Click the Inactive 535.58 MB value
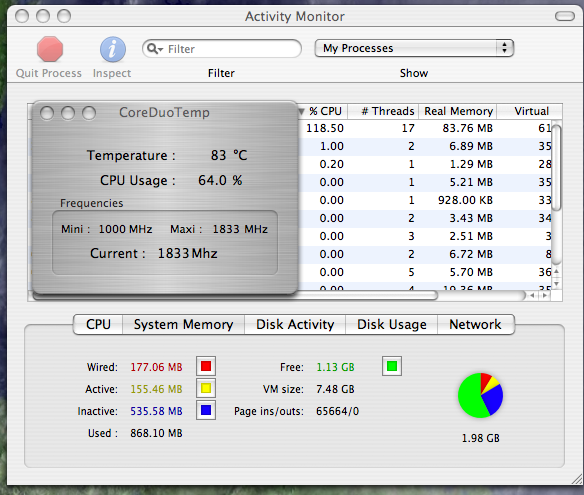The width and height of the screenshot is (584, 495). click(x=156, y=411)
